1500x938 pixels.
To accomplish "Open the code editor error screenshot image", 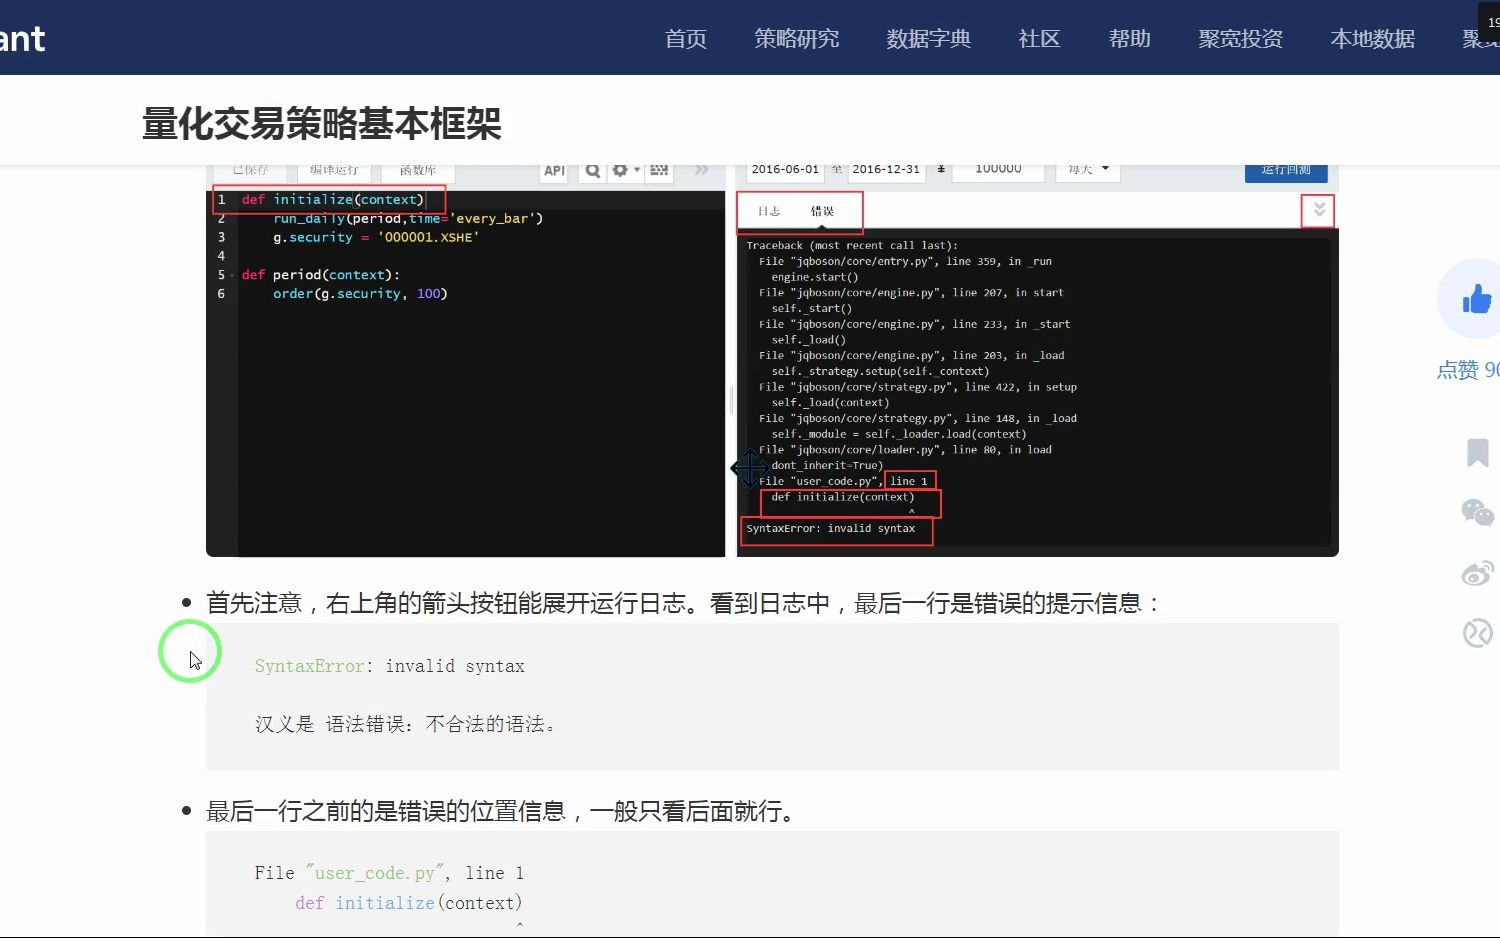I will (772, 360).
